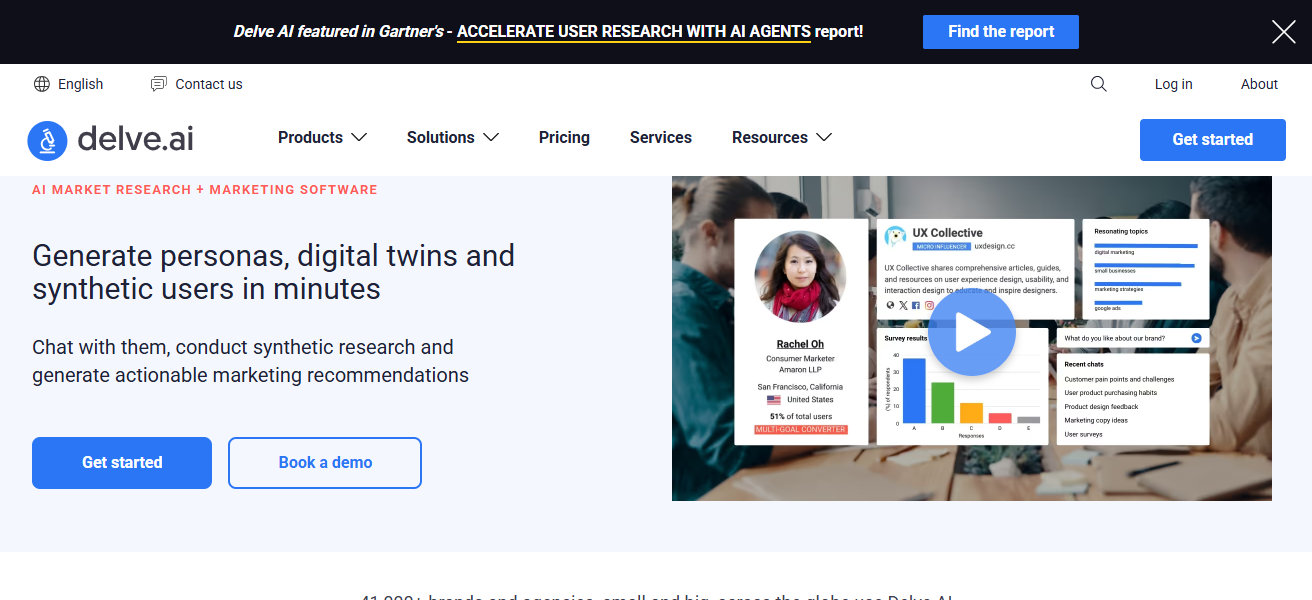Click the Recent chats heading
The width and height of the screenshot is (1312, 600).
click(1084, 364)
